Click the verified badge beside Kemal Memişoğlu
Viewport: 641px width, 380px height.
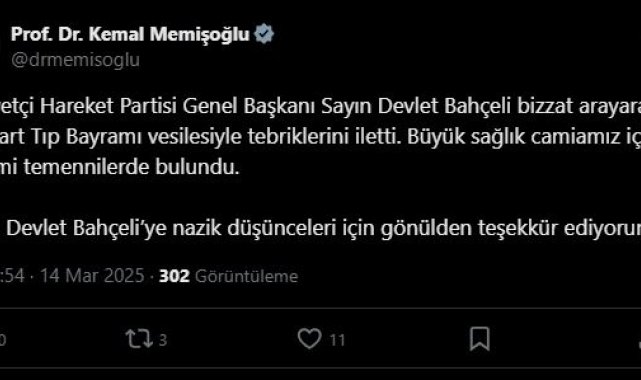point(264,34)
